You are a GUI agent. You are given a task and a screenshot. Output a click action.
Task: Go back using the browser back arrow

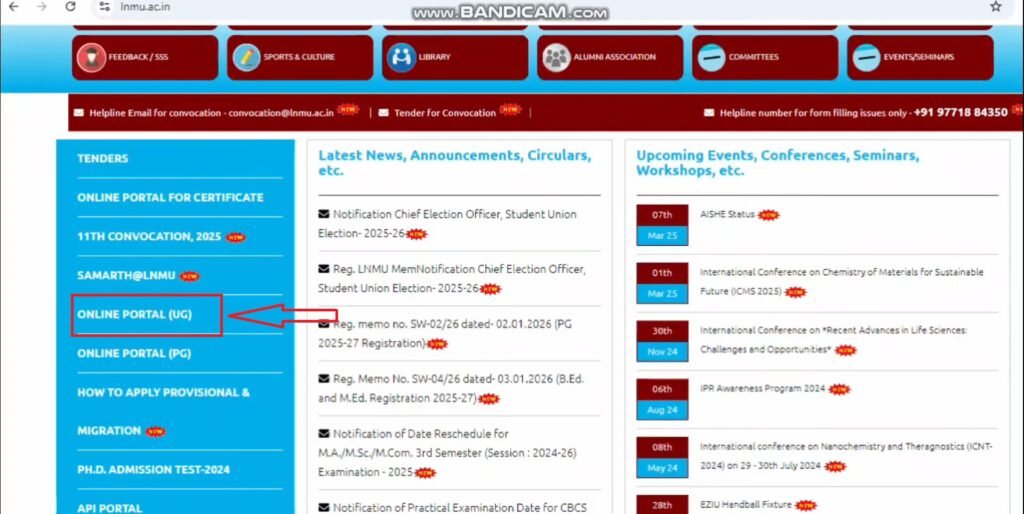pyautogui.click(x=13, y=7)
